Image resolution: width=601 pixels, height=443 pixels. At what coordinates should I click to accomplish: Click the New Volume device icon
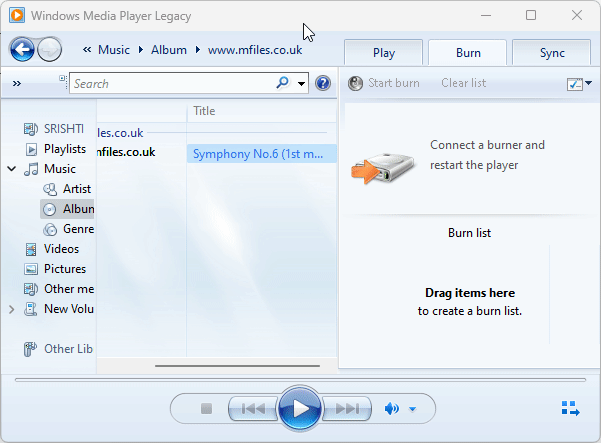coord(30,309)
